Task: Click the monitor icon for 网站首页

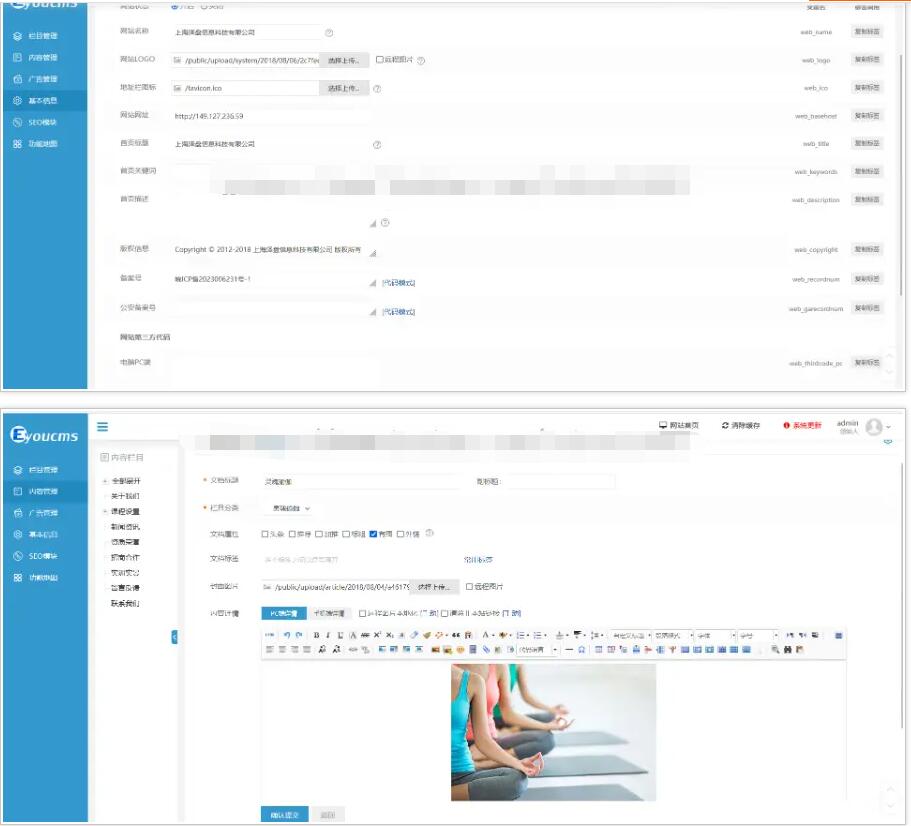Action: (x=662, y=425)
